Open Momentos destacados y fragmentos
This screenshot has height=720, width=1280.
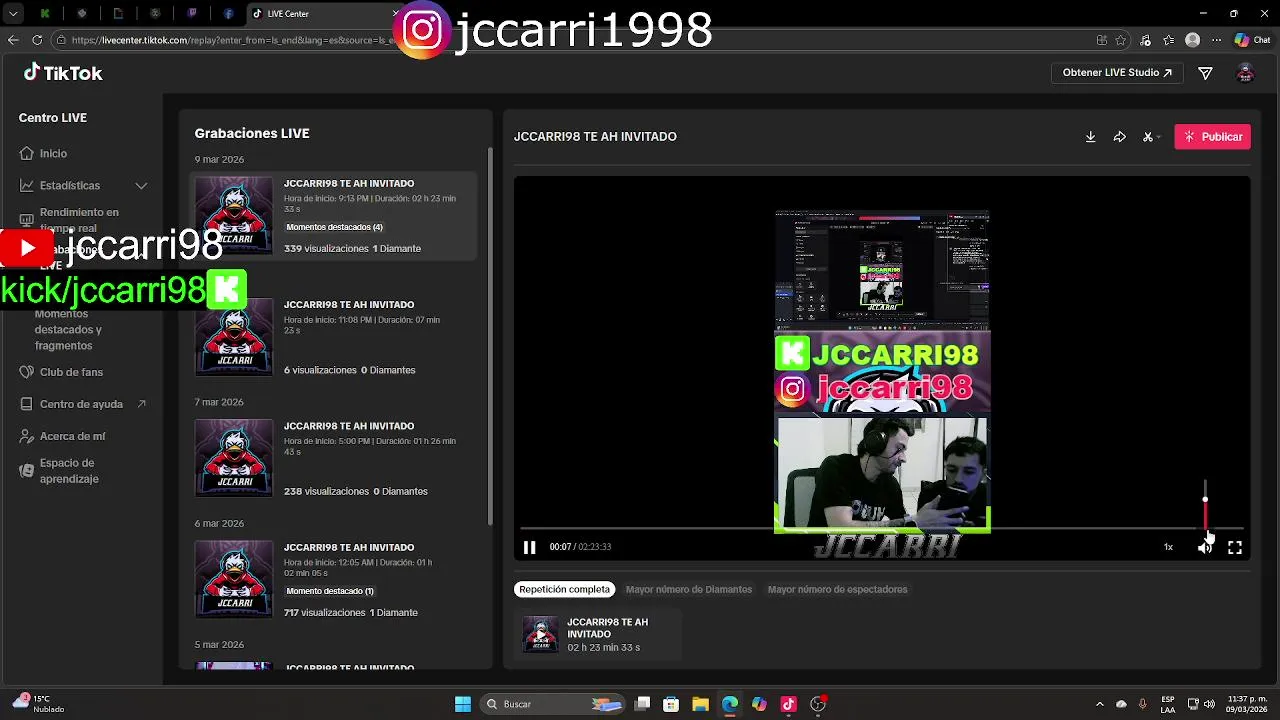click(x=68, y=329)
